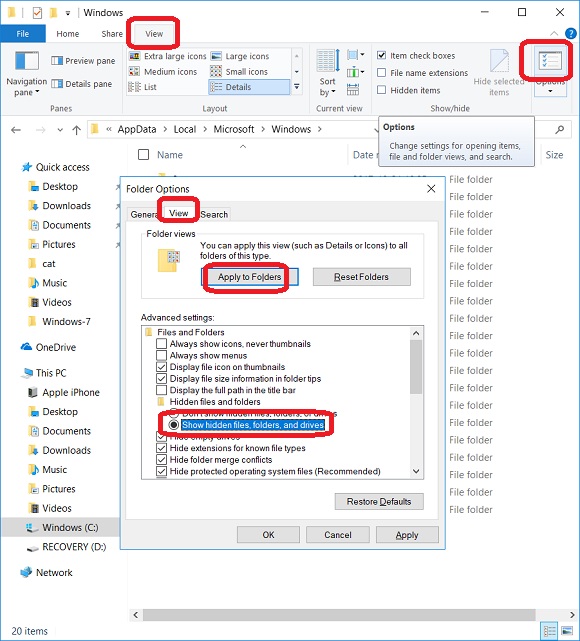Viewport: 580px width, 641px height.
Task: Go up one folder level arrow
Action: (x=76, y=130)
